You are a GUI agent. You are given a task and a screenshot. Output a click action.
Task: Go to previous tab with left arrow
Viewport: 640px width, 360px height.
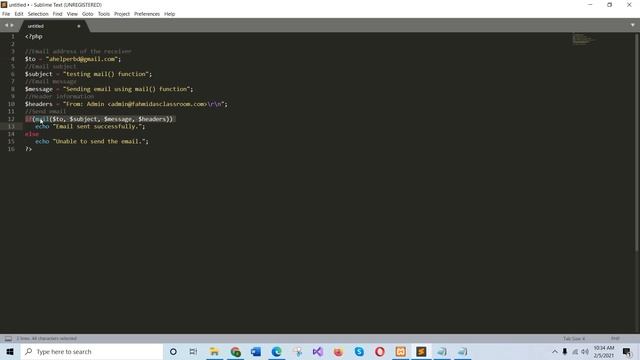tap(6, 25)
